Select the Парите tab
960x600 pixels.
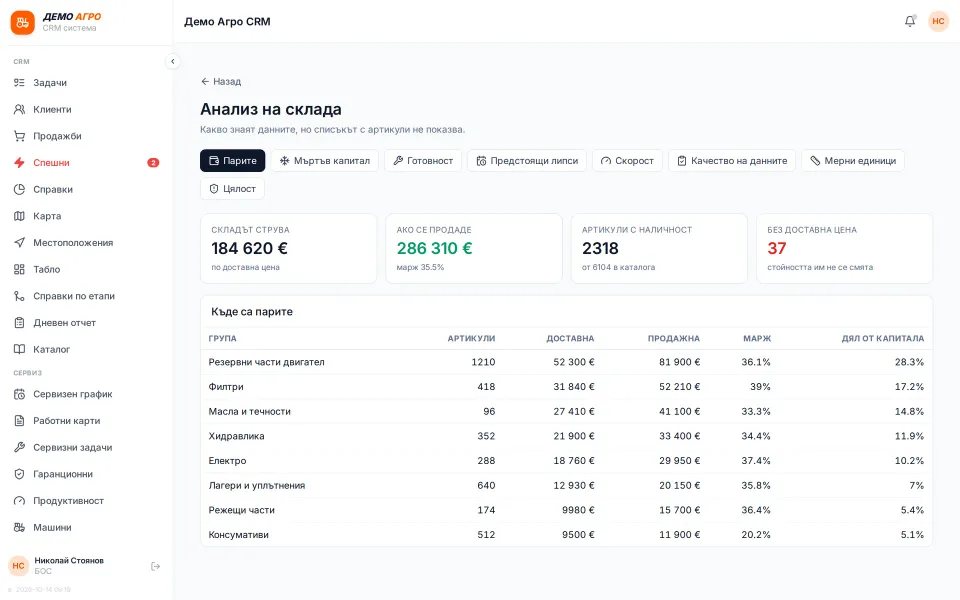233,160
